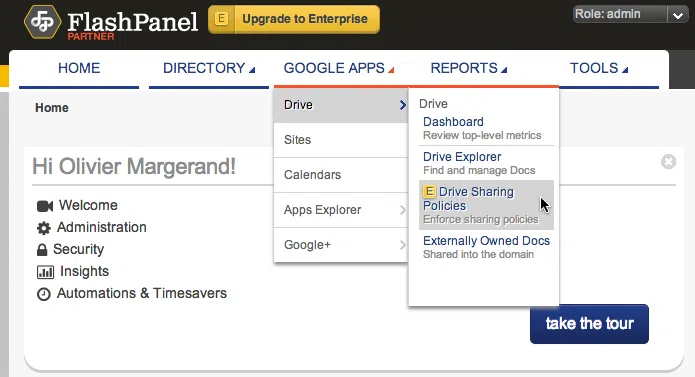The width and height of the screenshot is (695, 377).
Task: Open Drive Sharing Policies
Action: pos(486,205)
